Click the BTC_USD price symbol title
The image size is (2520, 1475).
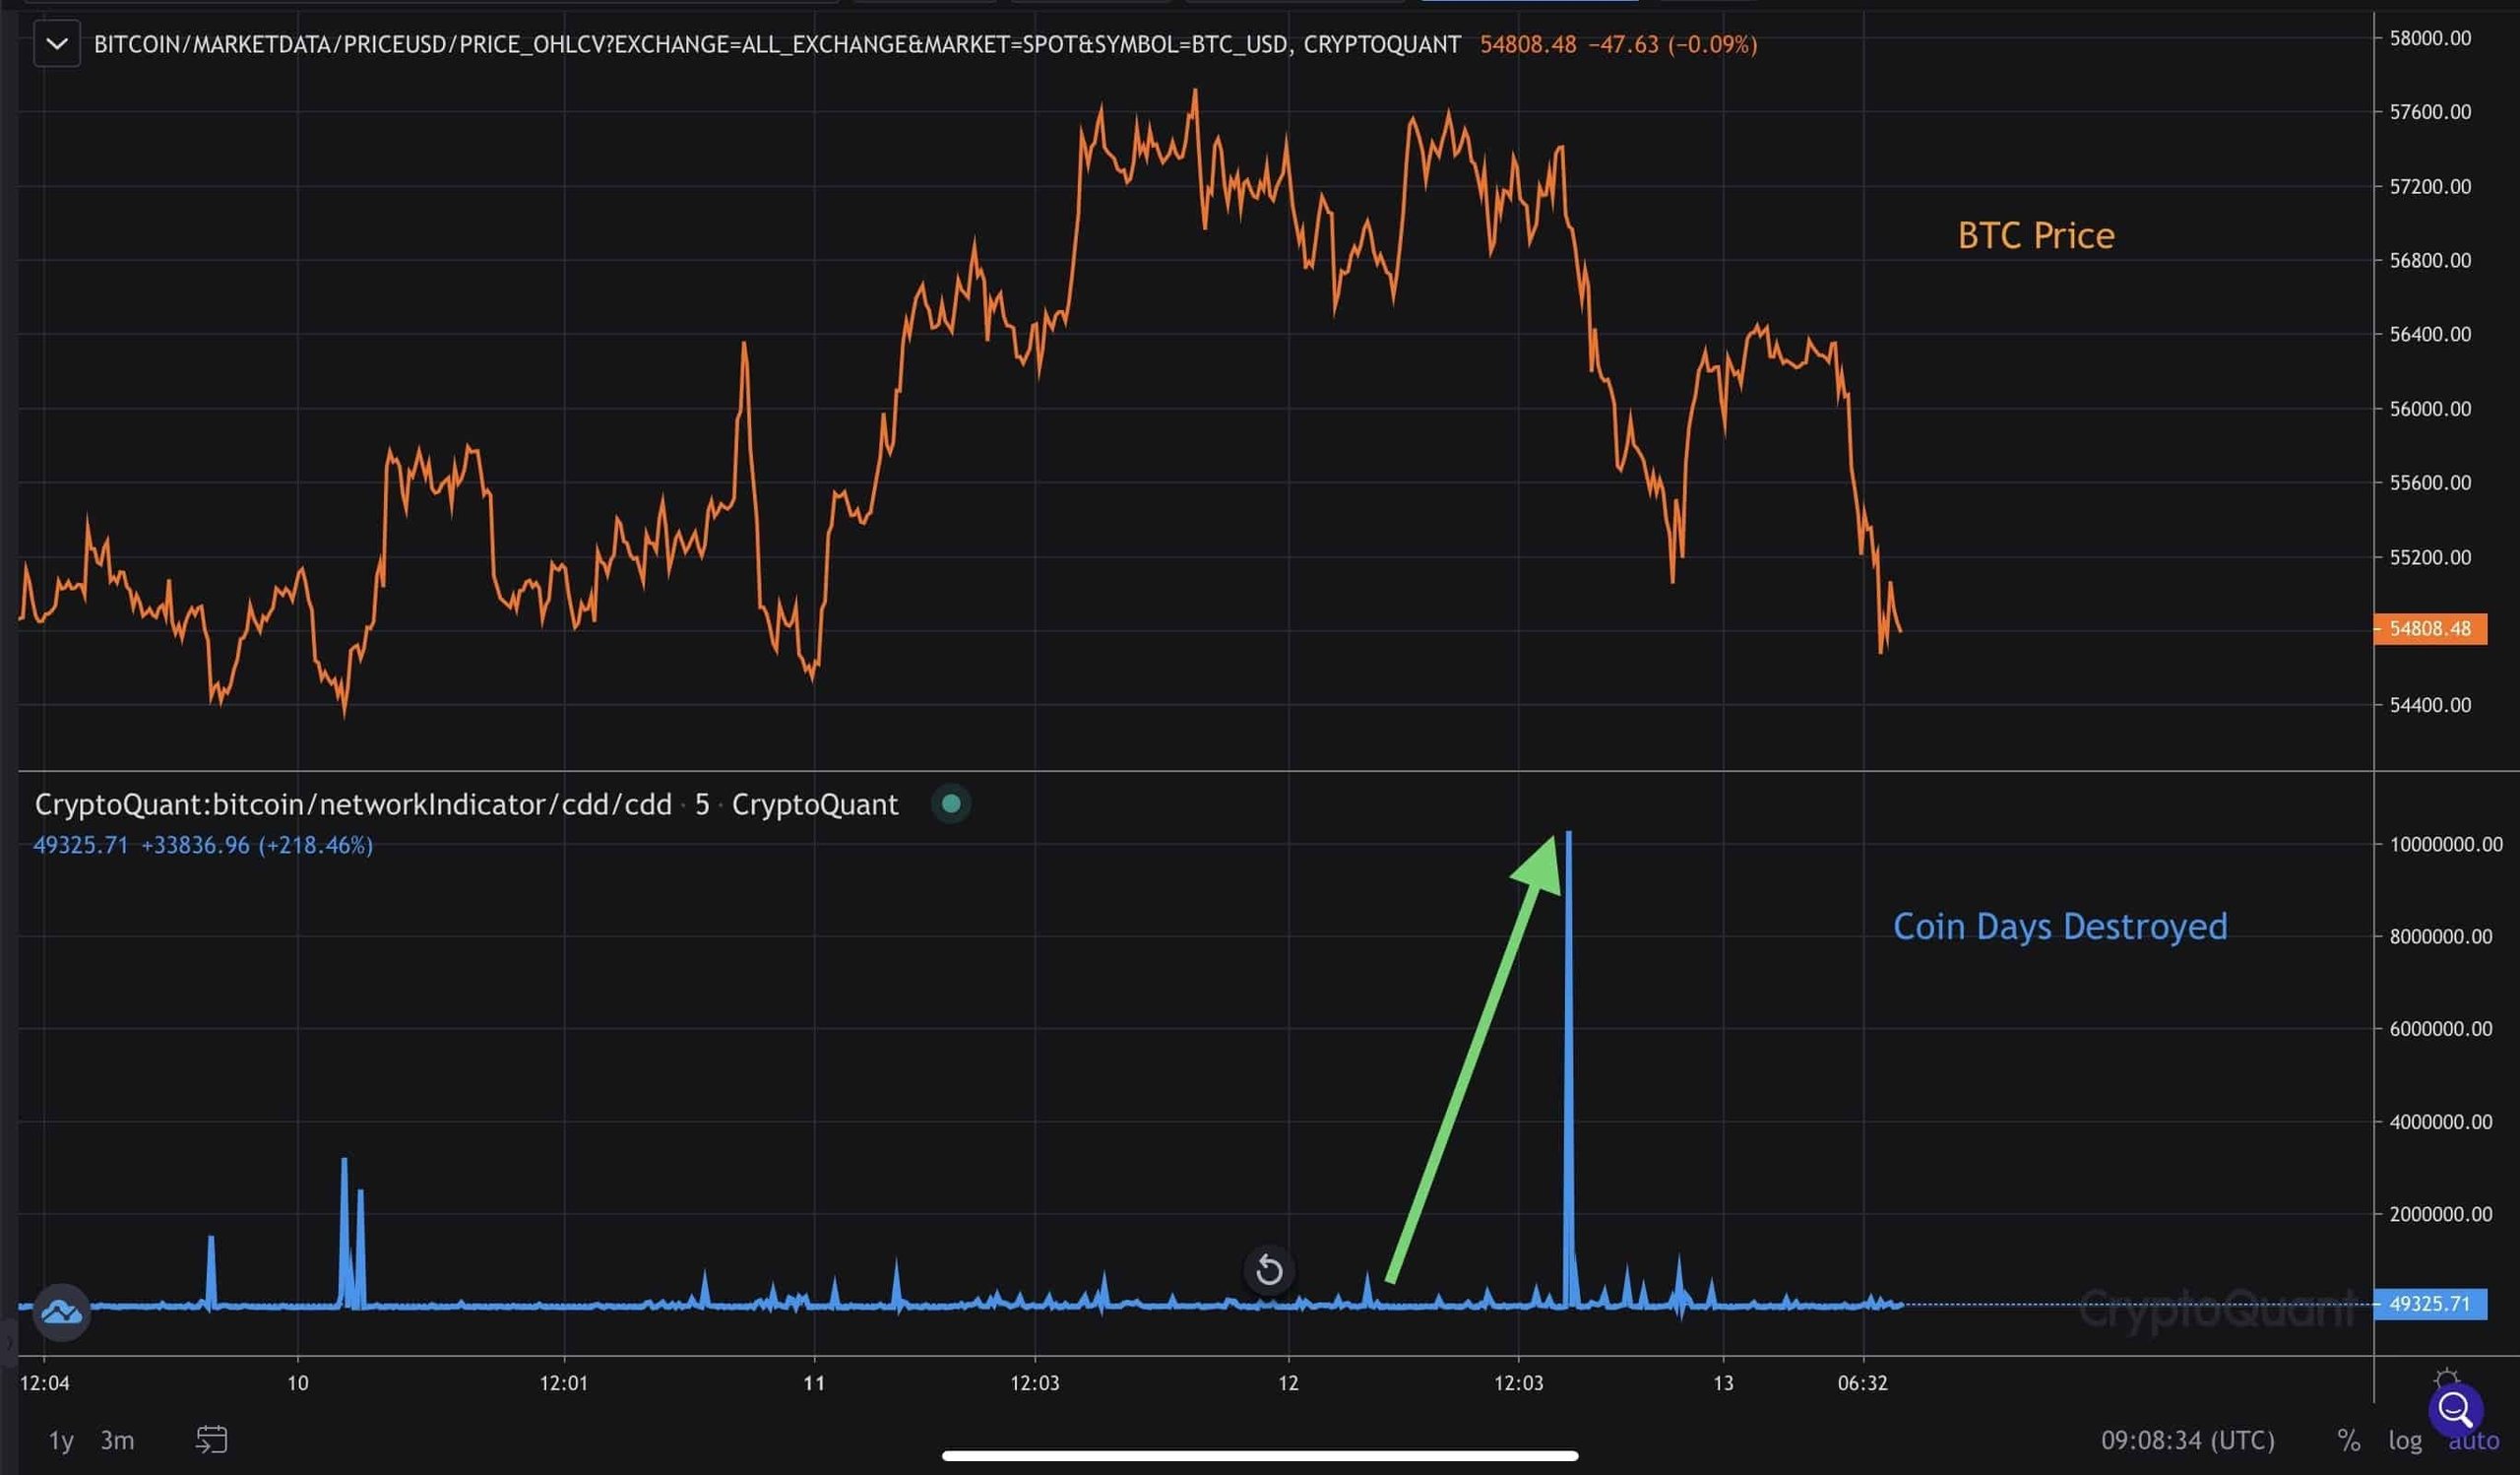[x=776, y=44]
